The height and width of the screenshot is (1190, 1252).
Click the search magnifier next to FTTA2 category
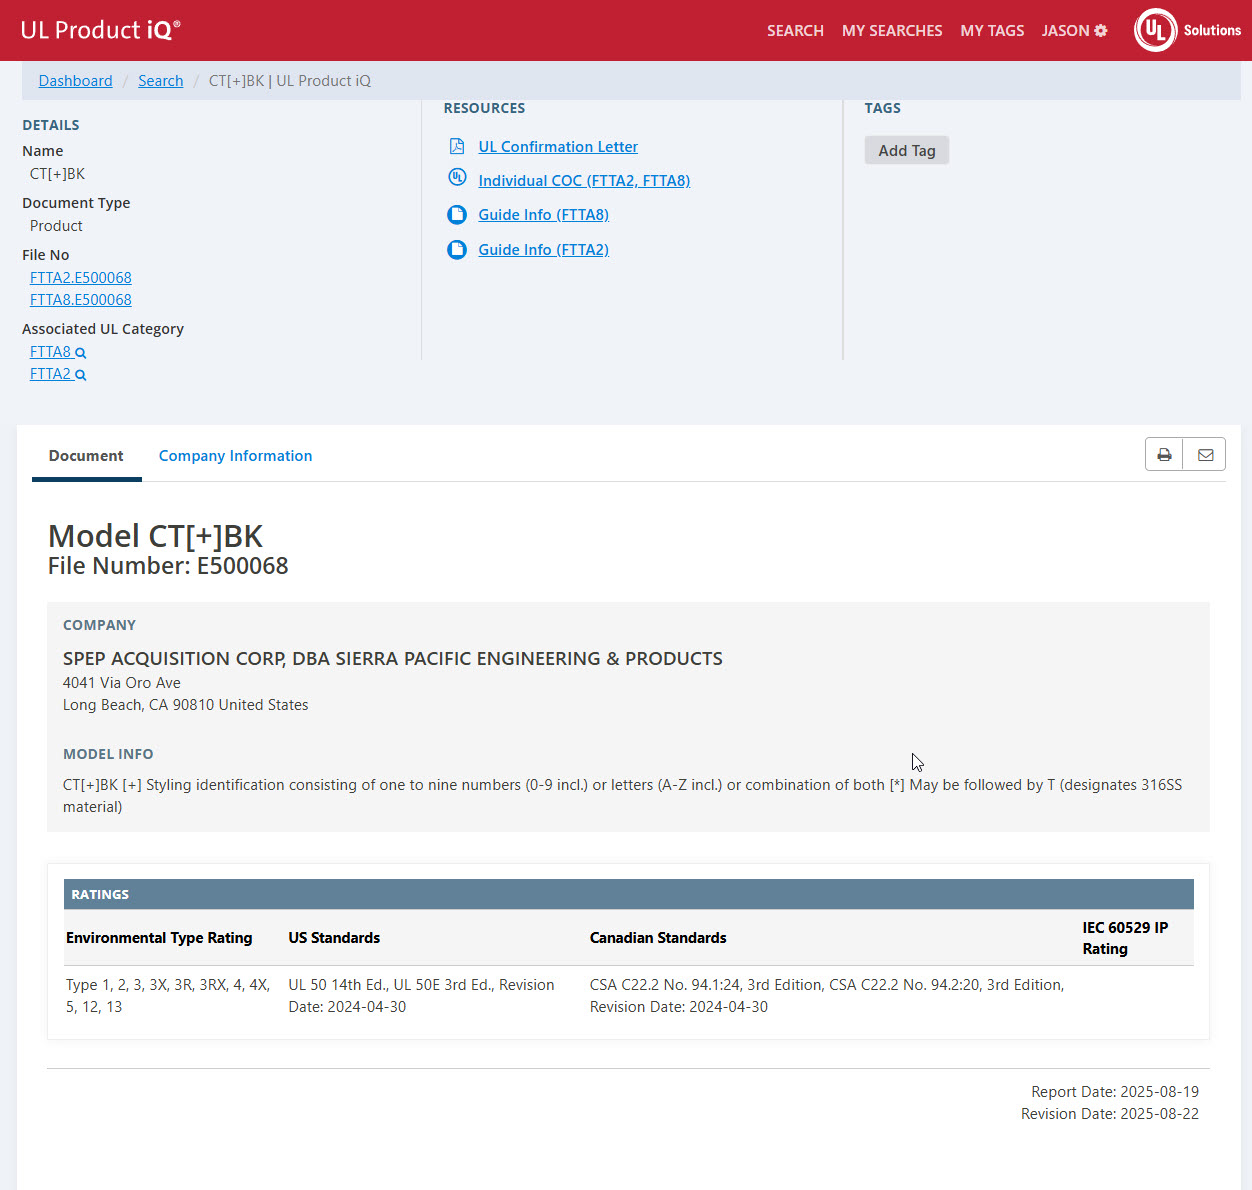(81, 375)
